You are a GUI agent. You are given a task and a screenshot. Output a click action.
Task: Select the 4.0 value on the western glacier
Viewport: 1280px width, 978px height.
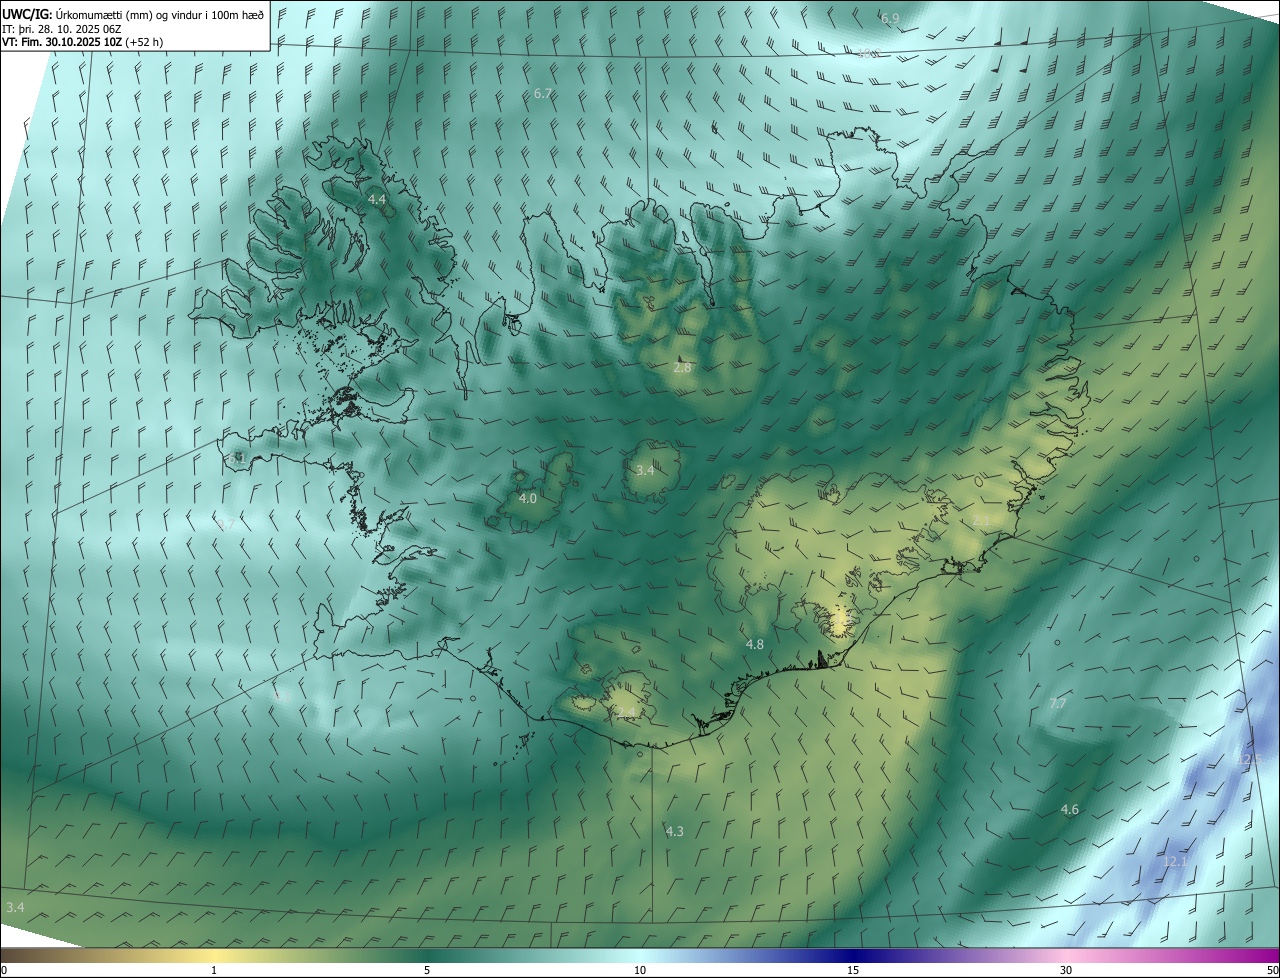[528, 498]
